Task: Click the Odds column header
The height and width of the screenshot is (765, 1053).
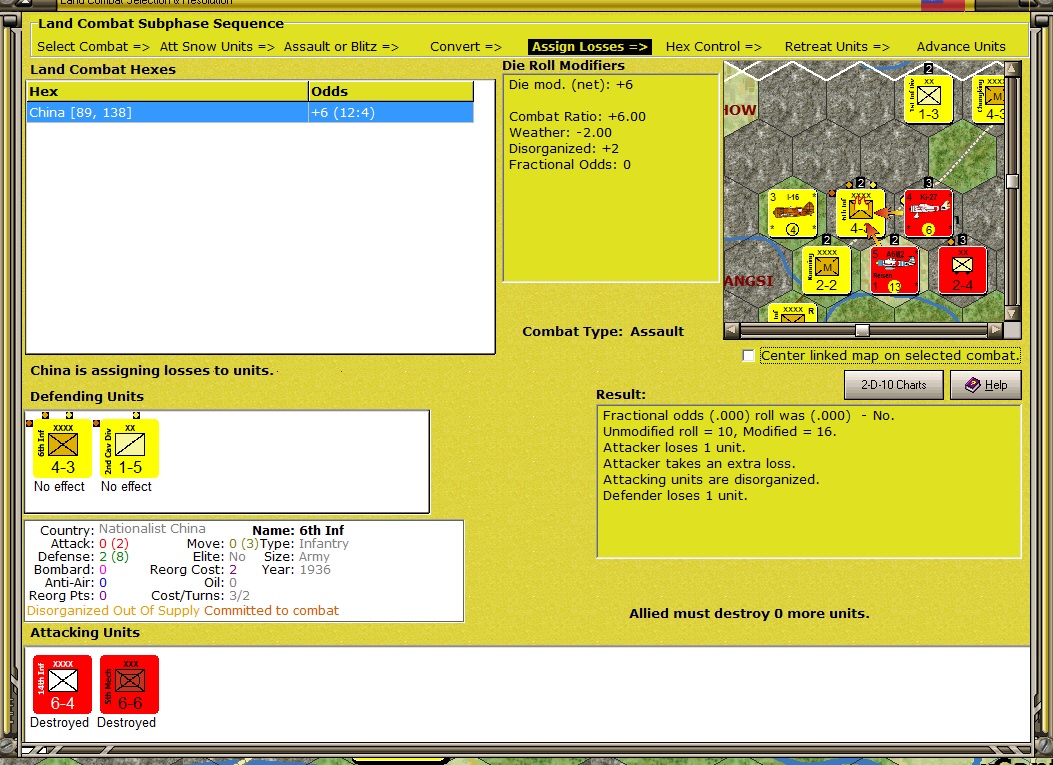Action: [x=391, y=91]
